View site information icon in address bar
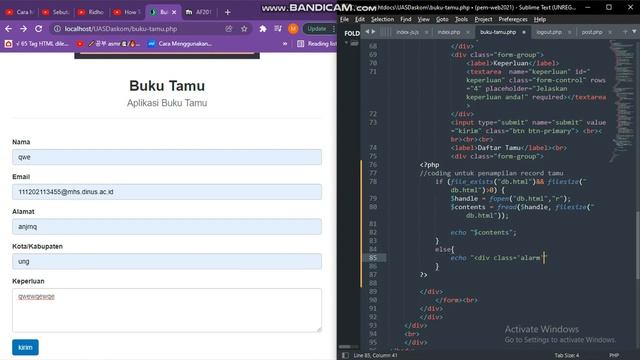 [57, 29]
